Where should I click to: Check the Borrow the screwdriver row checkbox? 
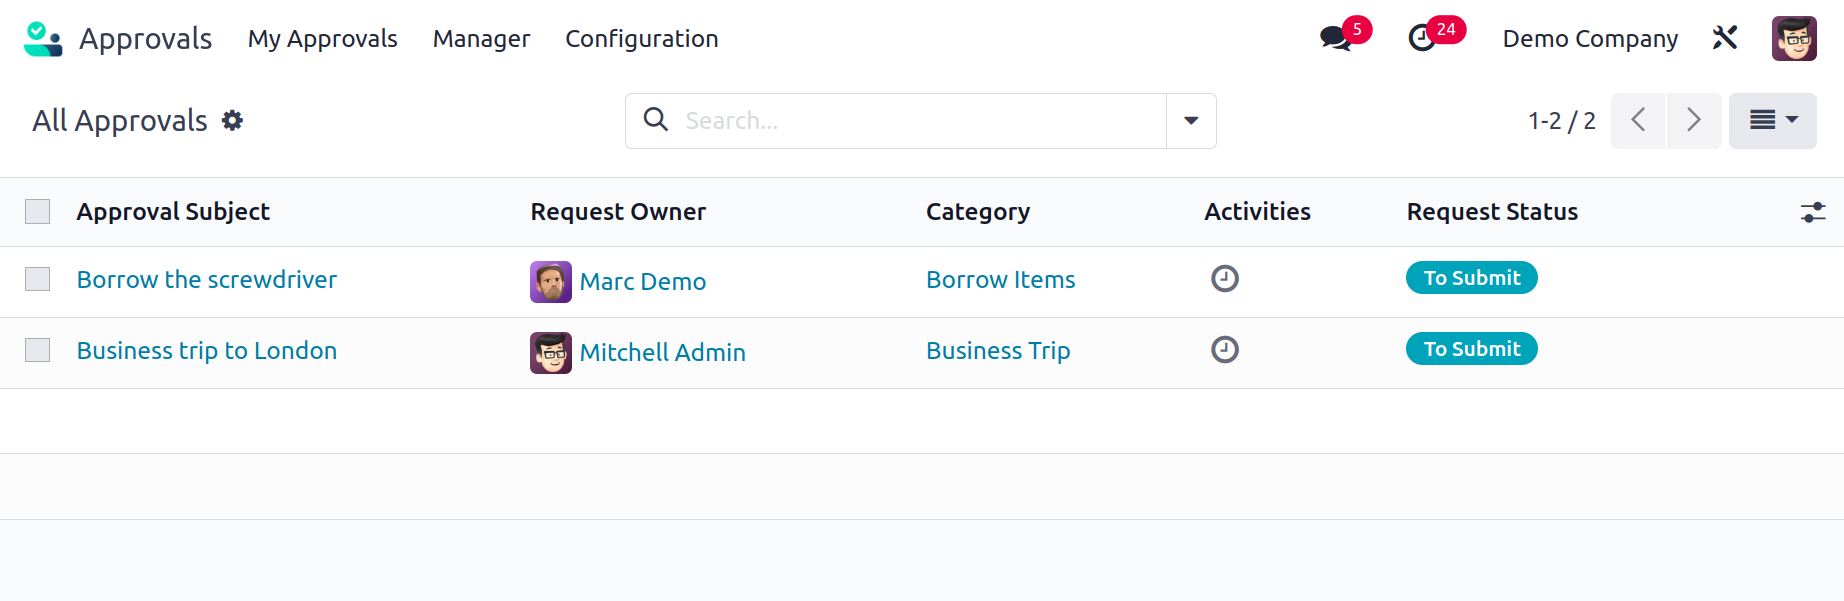pos(38,279)
